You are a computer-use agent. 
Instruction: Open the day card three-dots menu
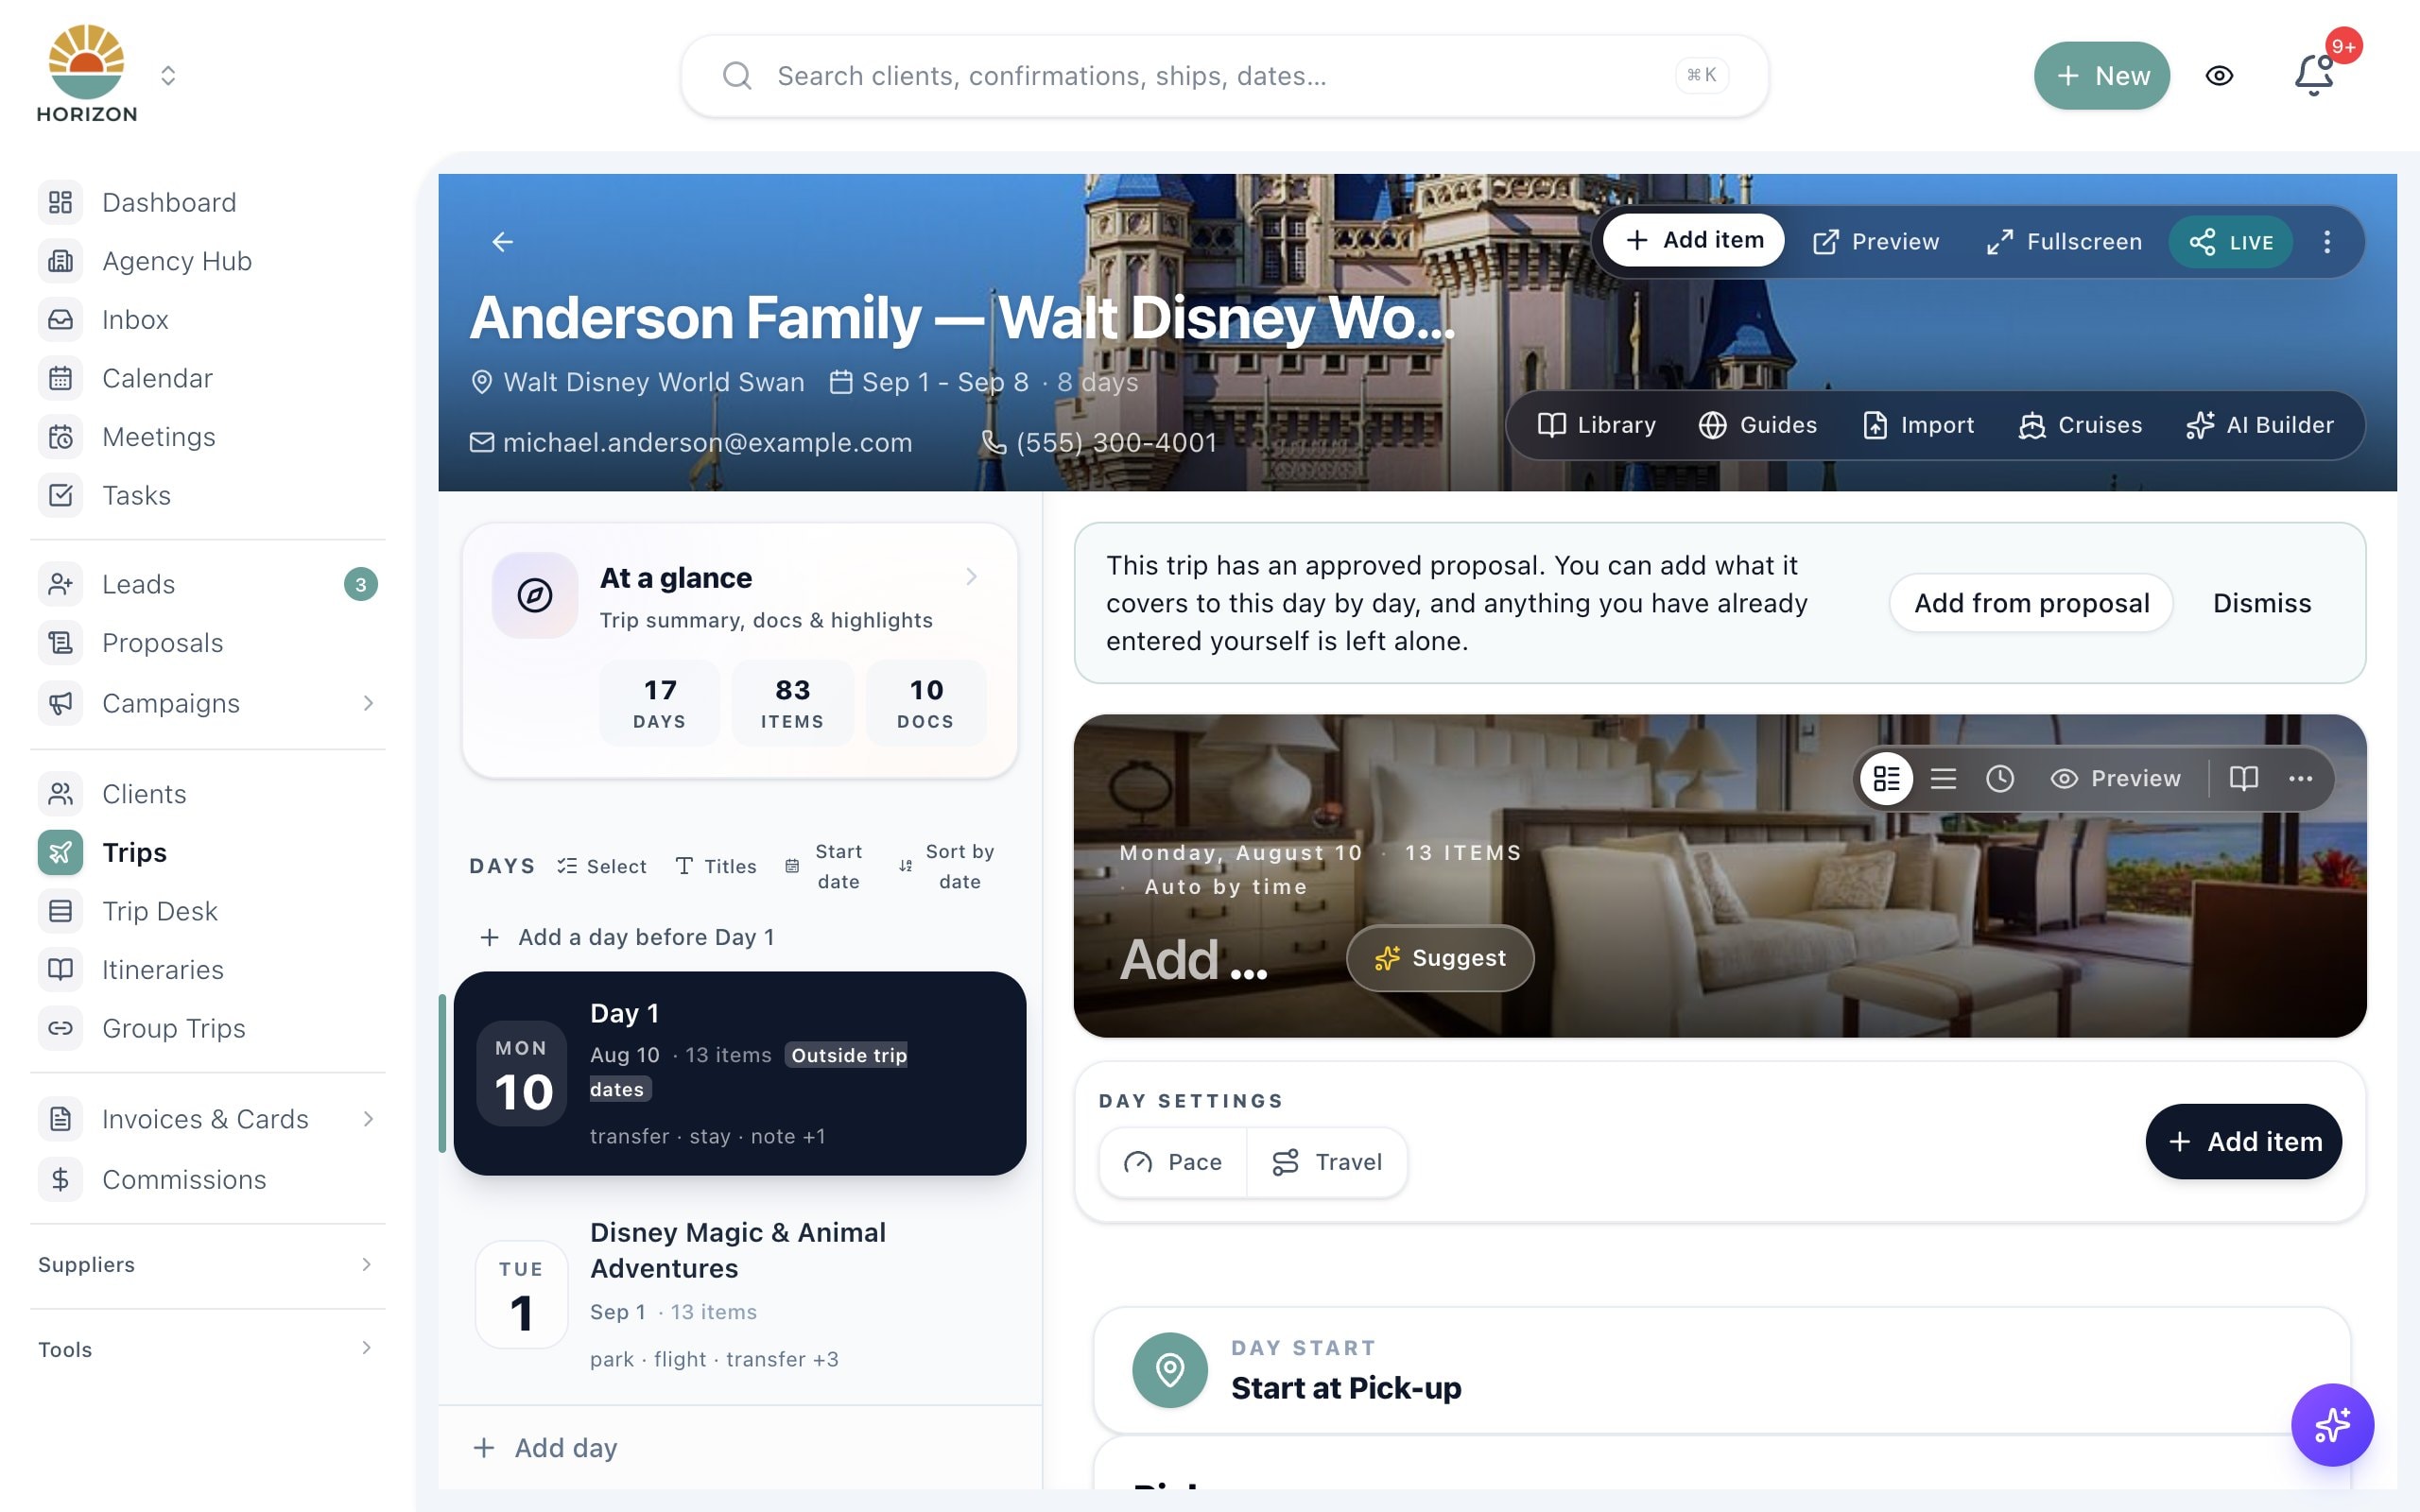coord(2300,778)
